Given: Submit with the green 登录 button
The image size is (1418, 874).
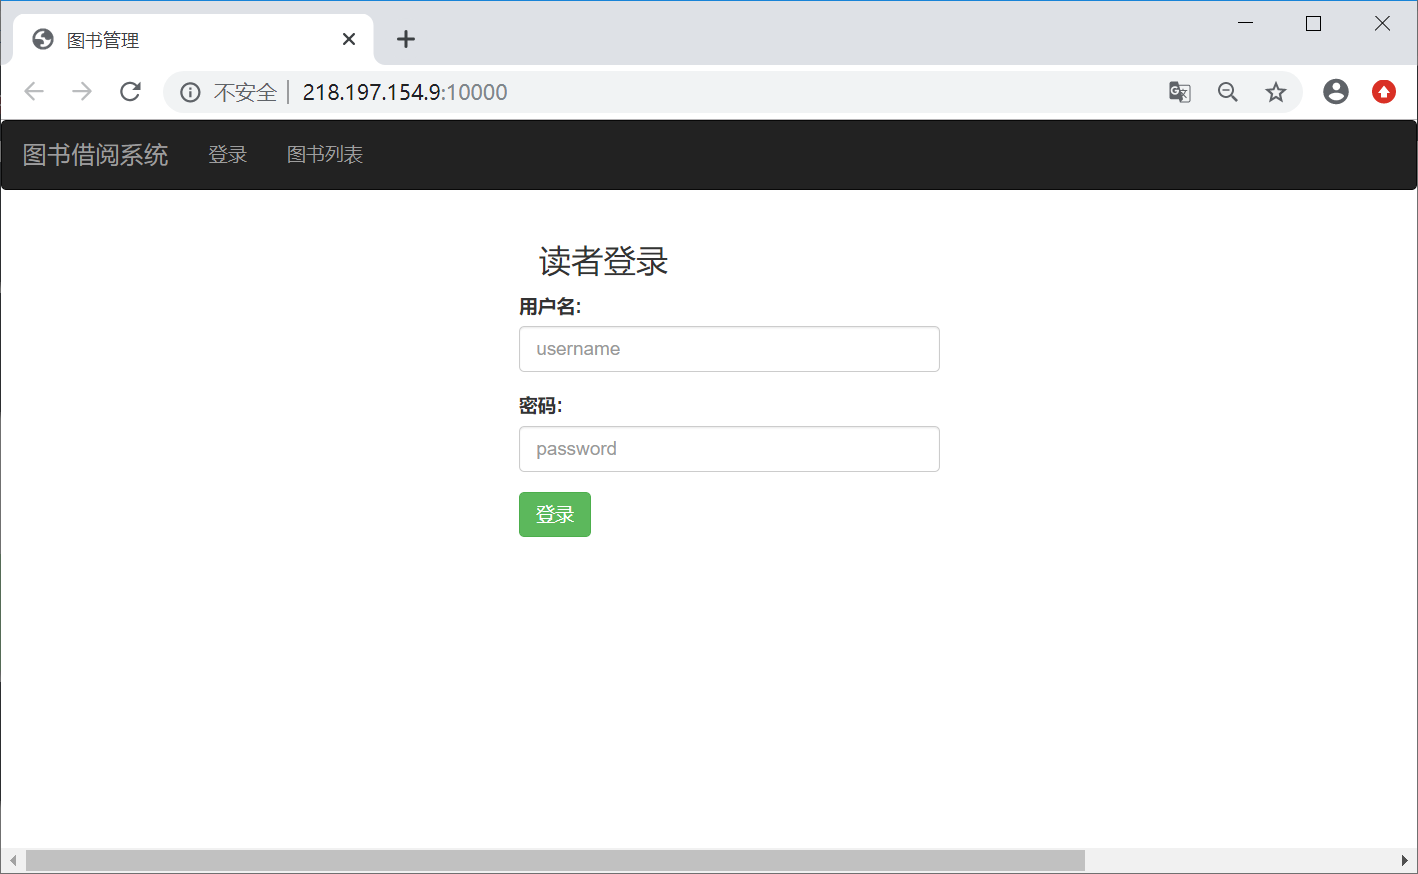Looking at the screenshot, I should pos(555,514).
